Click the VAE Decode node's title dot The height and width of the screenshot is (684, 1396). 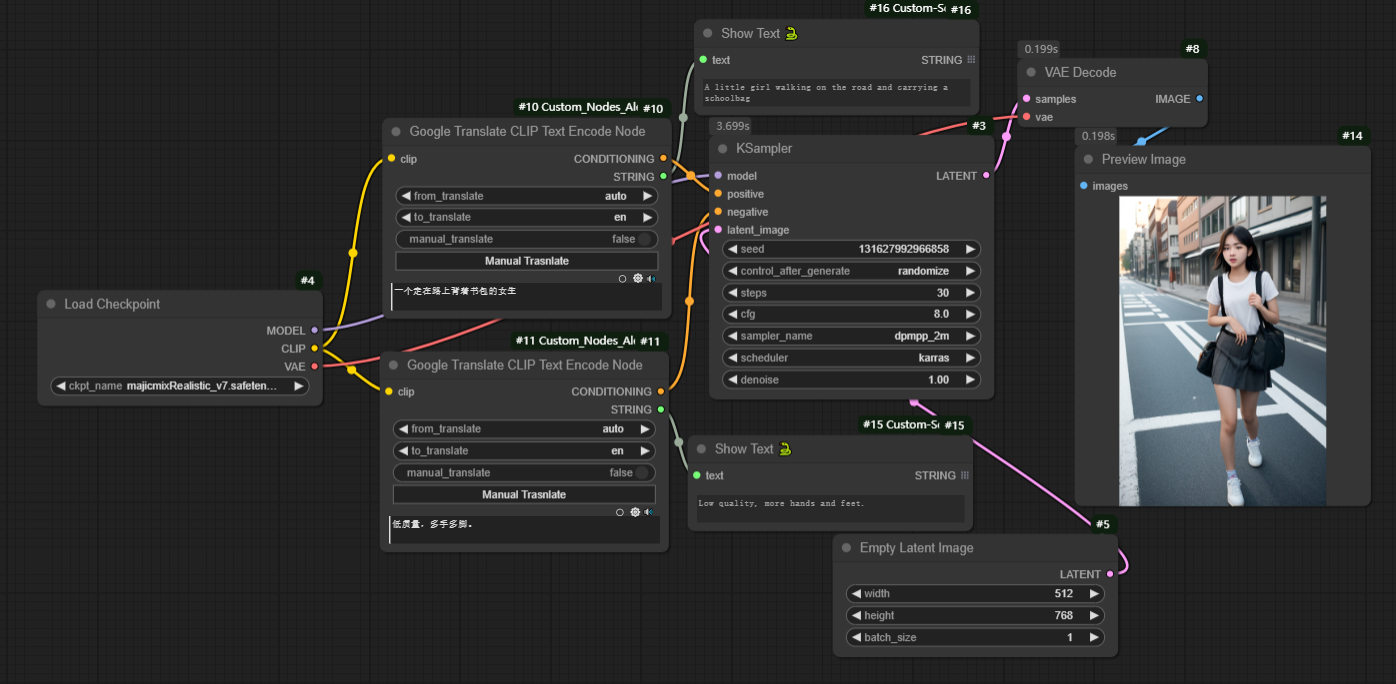click(1031, 73)
